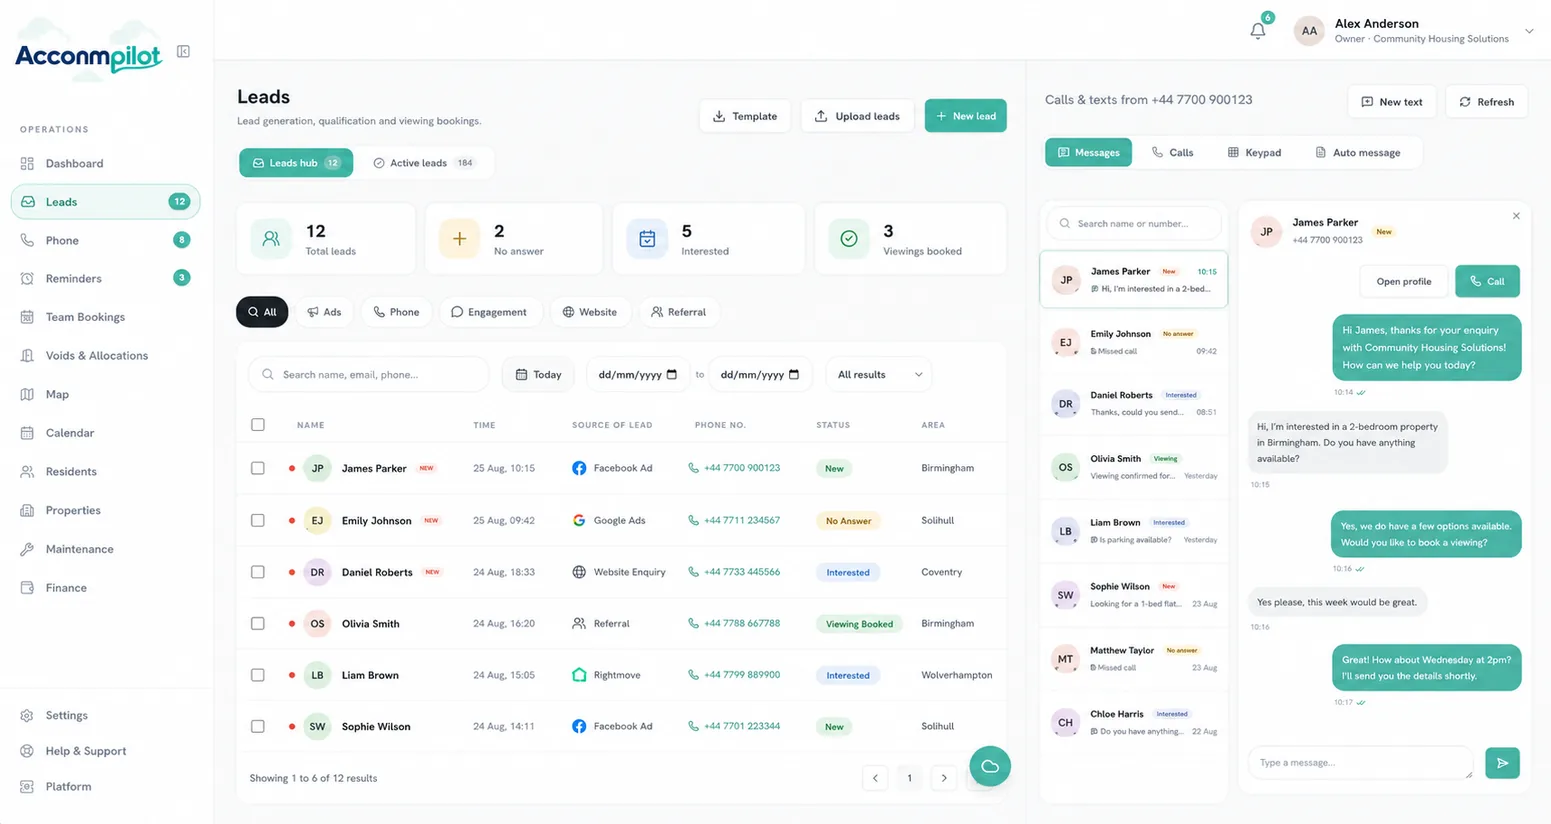Check the box for Daniel Roberts
The width and height of the screenshot is (1551, 824).
(x=258, y=572)
